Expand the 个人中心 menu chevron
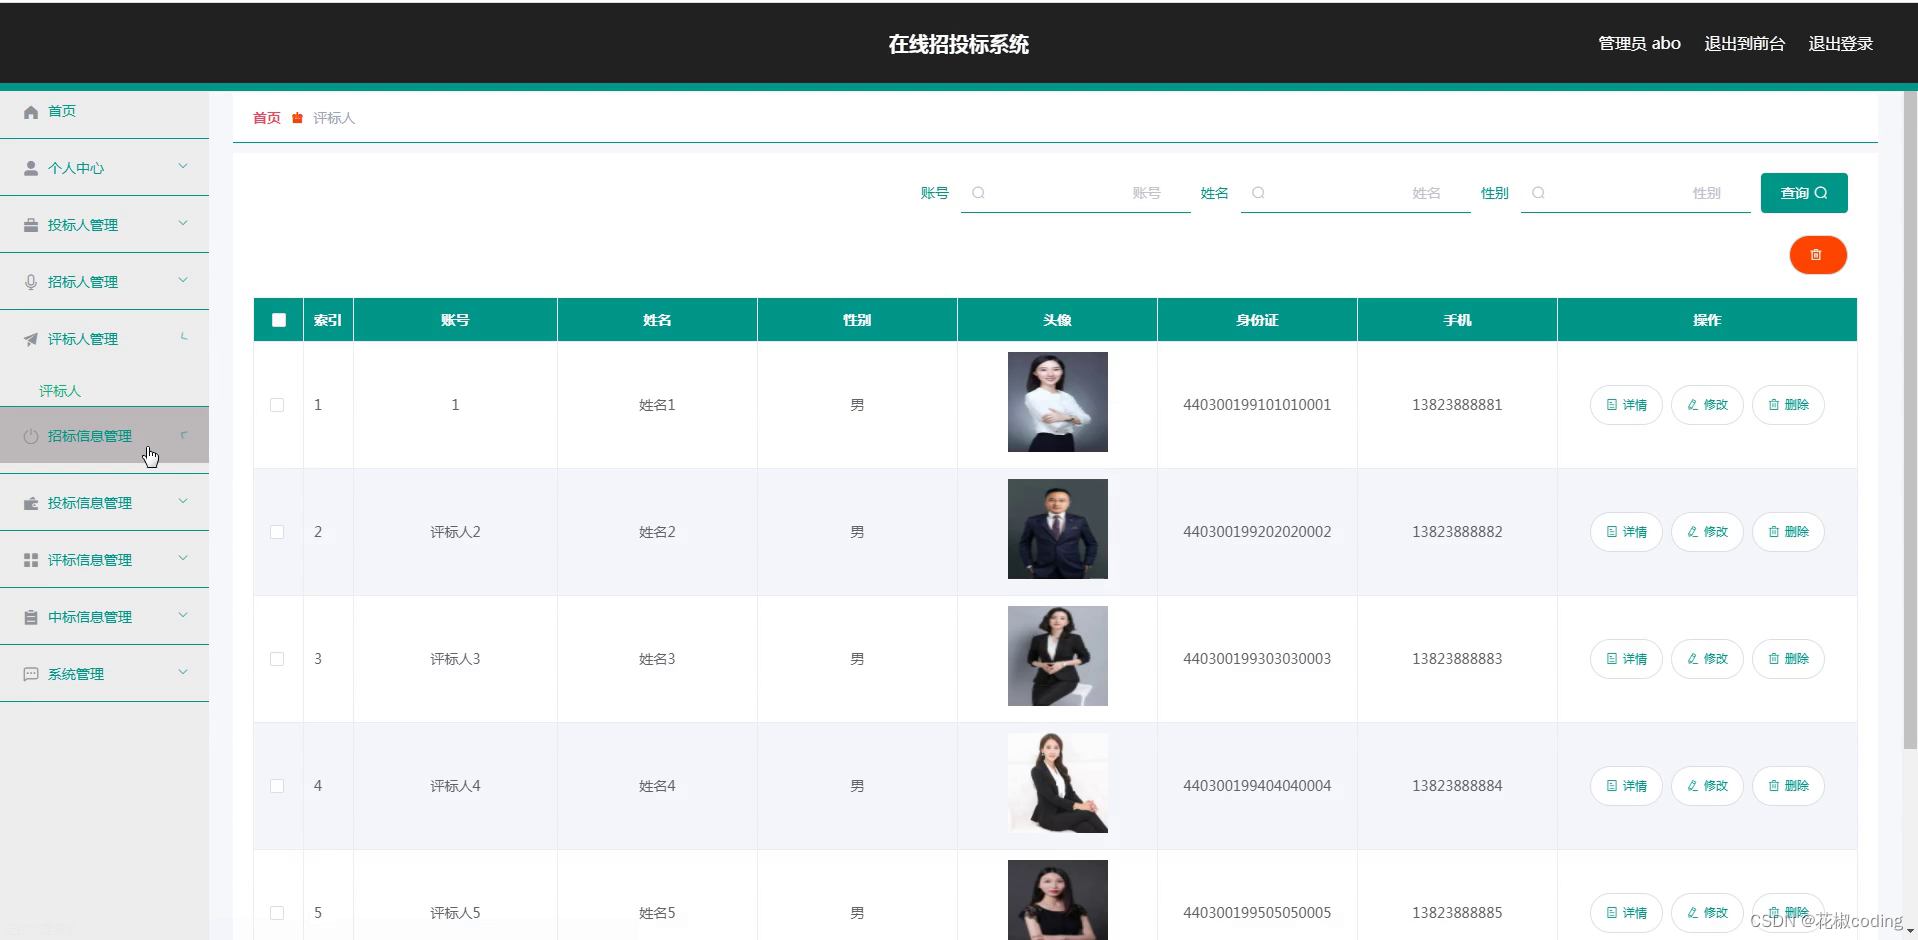 coord(183,166)
